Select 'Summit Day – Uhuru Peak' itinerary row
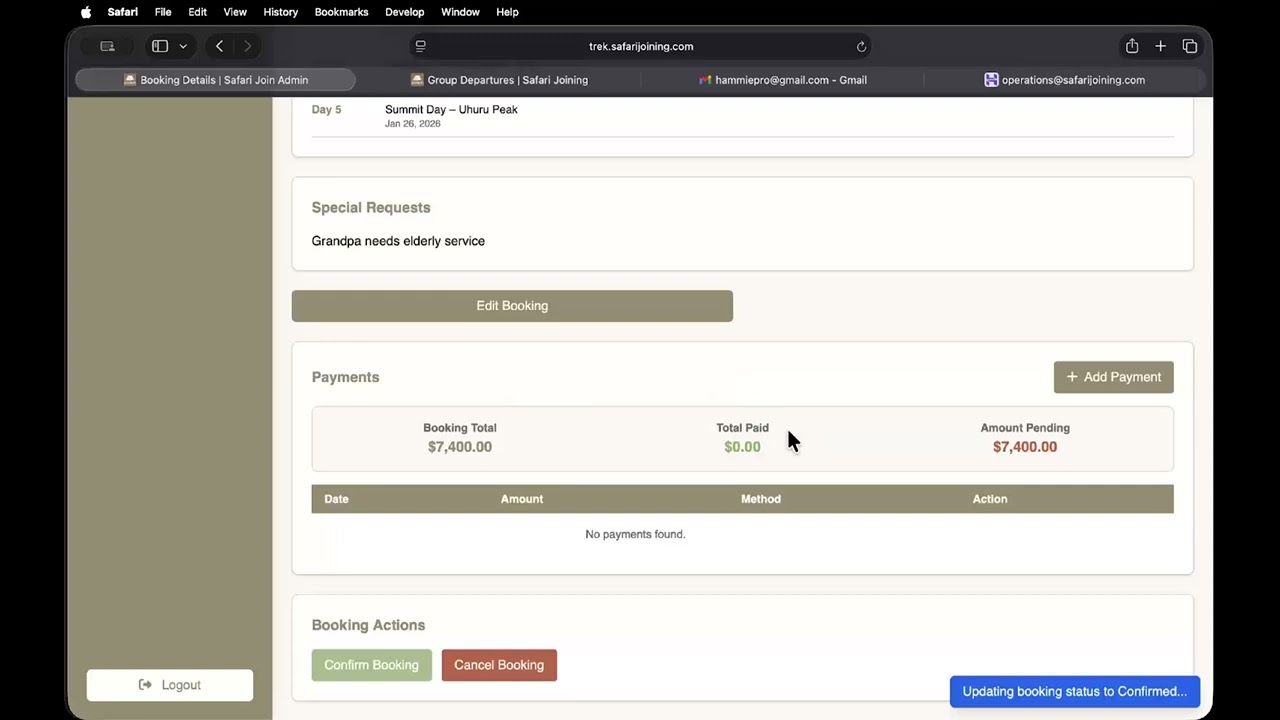The height and width of the screenshot is (720, 1280). pos(742,117)
